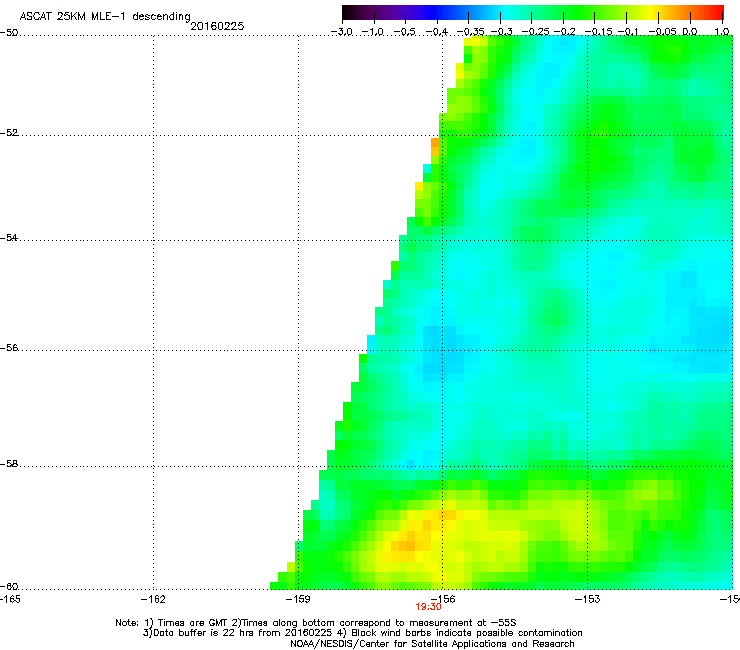This screenshot has height=650, width=740.
Task: Click the -0.35 colorbar tick label
Action: (x=471, y=32)
